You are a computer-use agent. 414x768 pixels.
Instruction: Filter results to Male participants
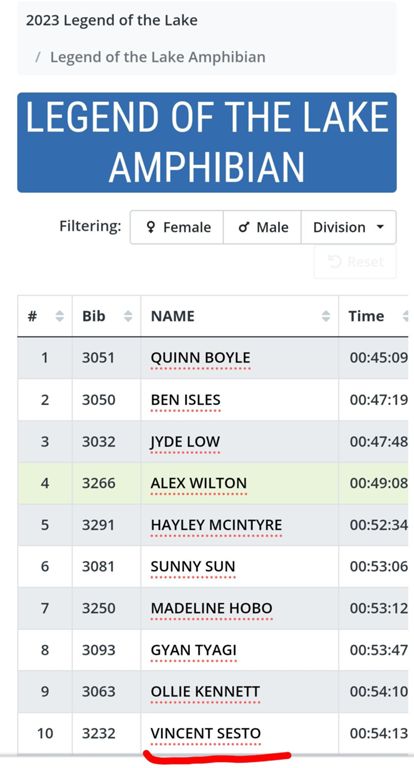pos(263,227)
